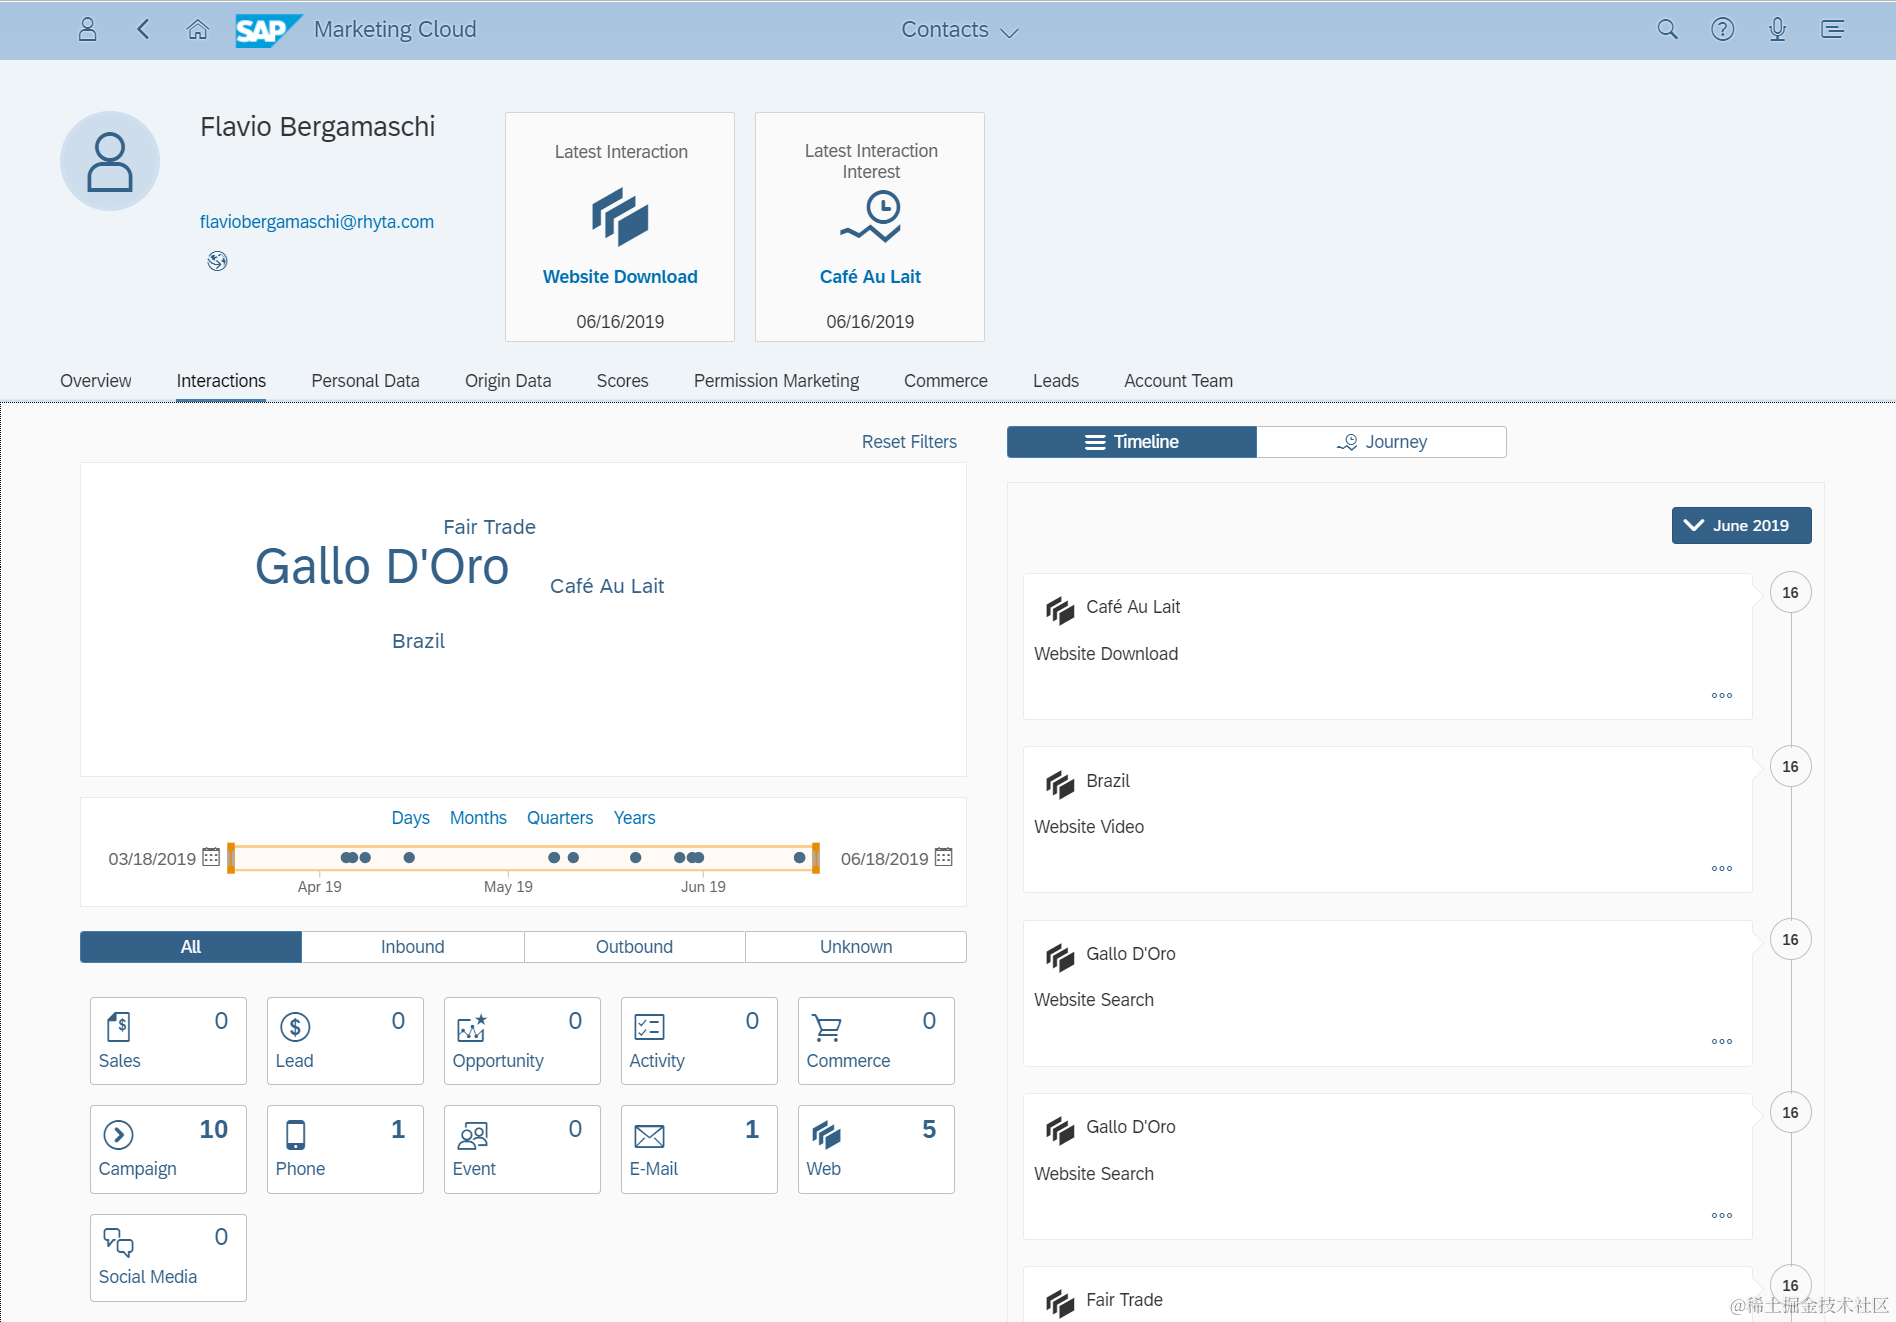Open the user profile icon in header
This screenshot has height=1322, width=1896.
pos(88,29)
